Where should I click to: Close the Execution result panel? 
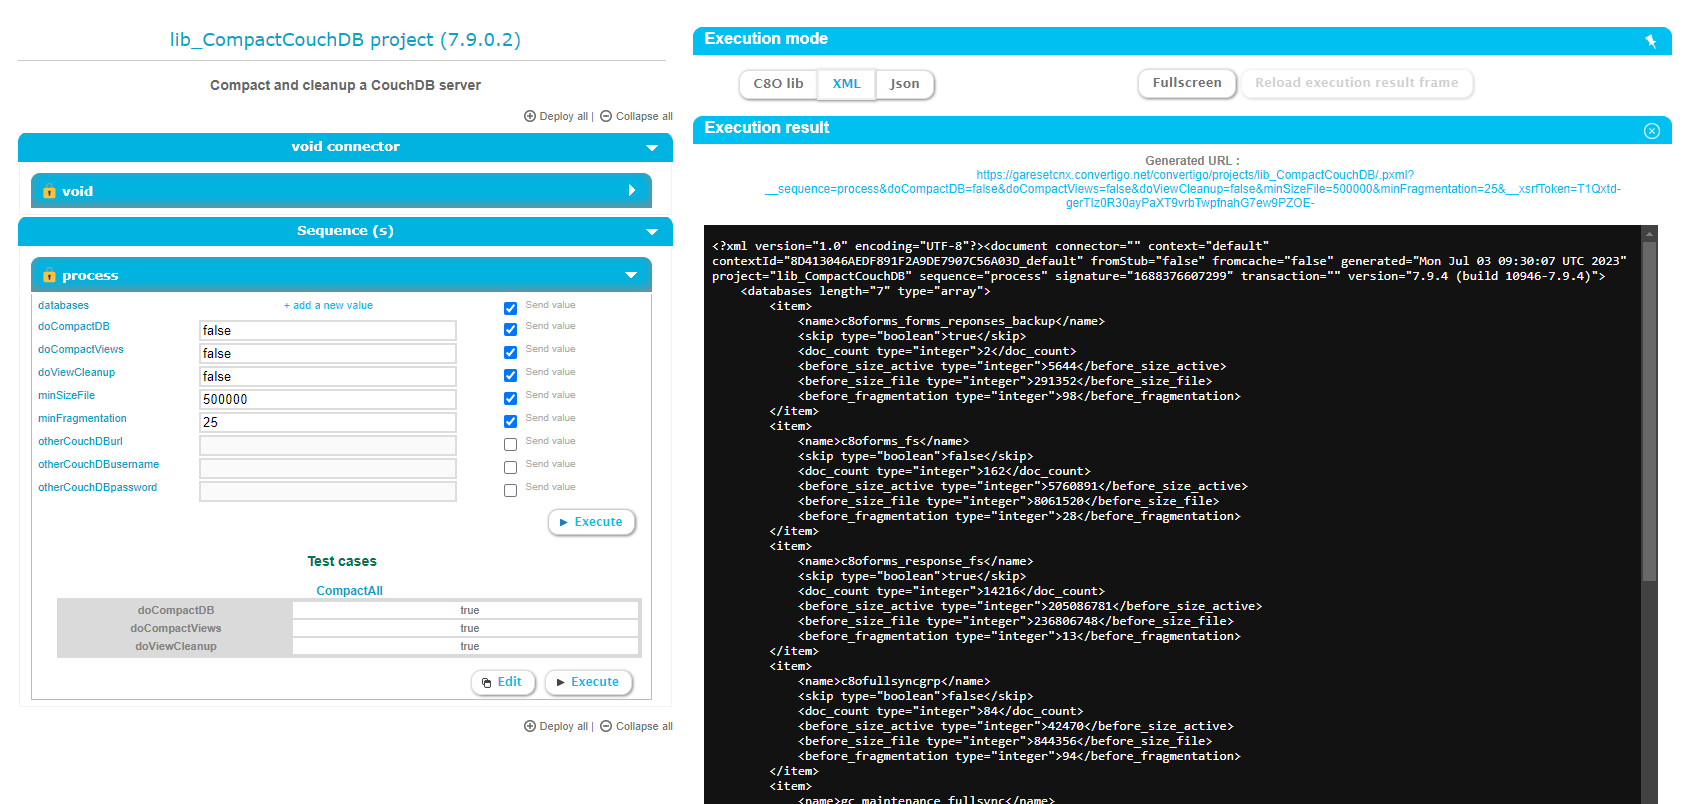click(1651, 131)
